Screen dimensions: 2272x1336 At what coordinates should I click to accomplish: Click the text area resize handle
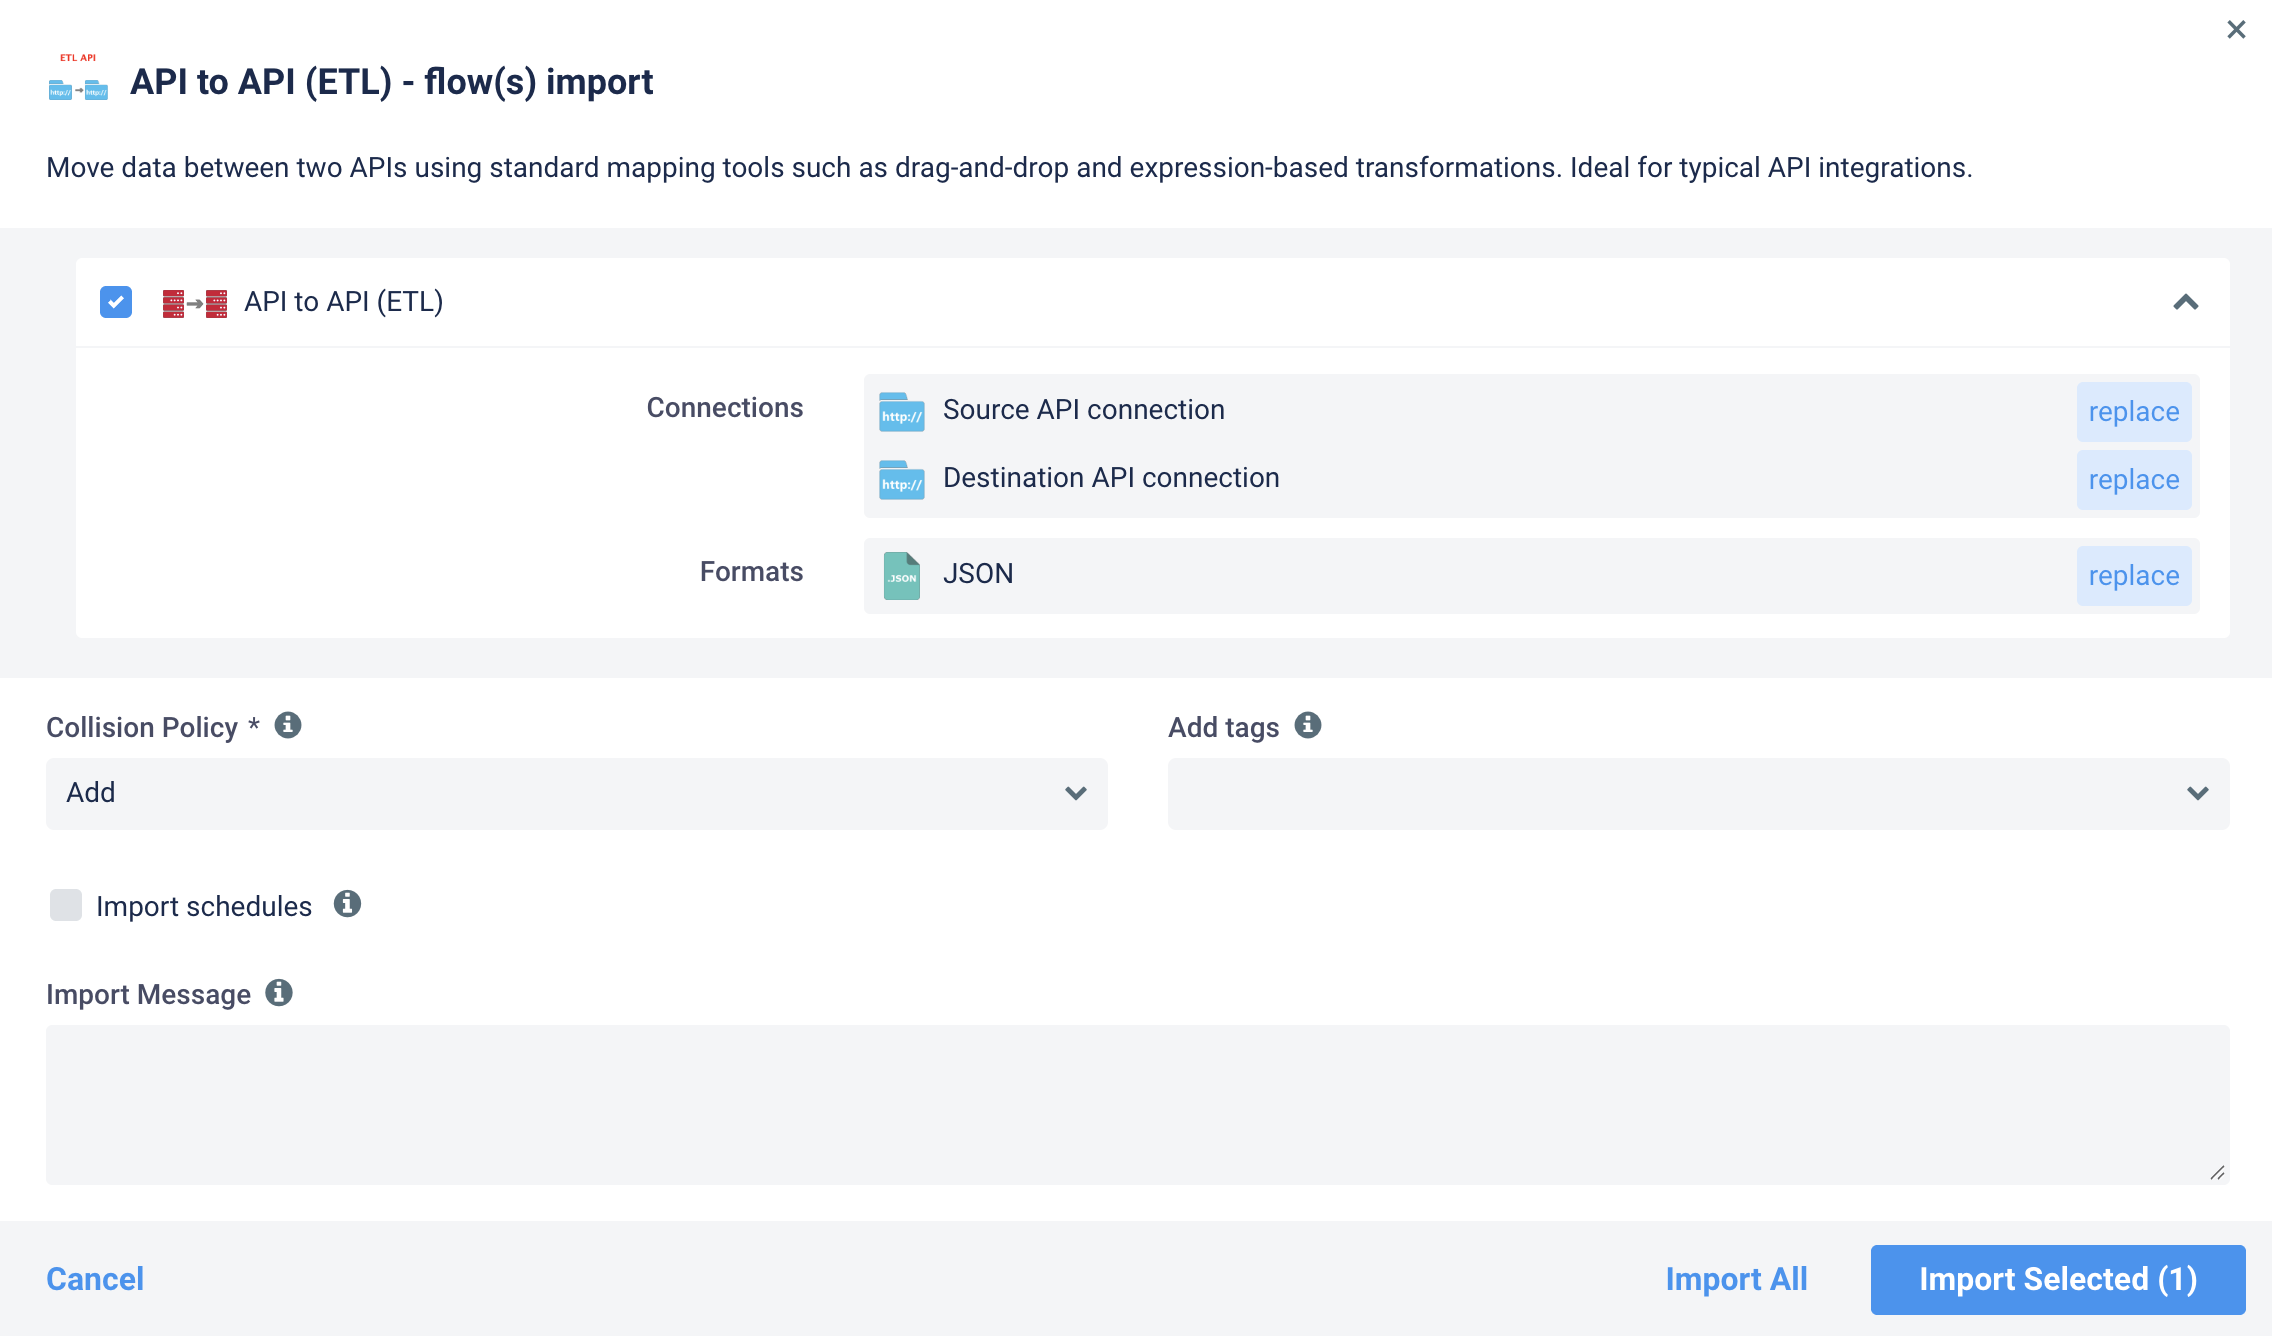pos(2217,1172)
